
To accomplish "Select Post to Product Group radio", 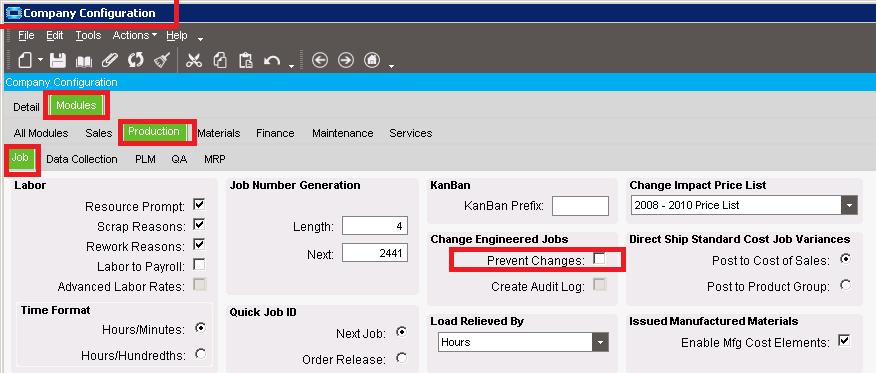I will pyautogui.click(x=845, y=285).
